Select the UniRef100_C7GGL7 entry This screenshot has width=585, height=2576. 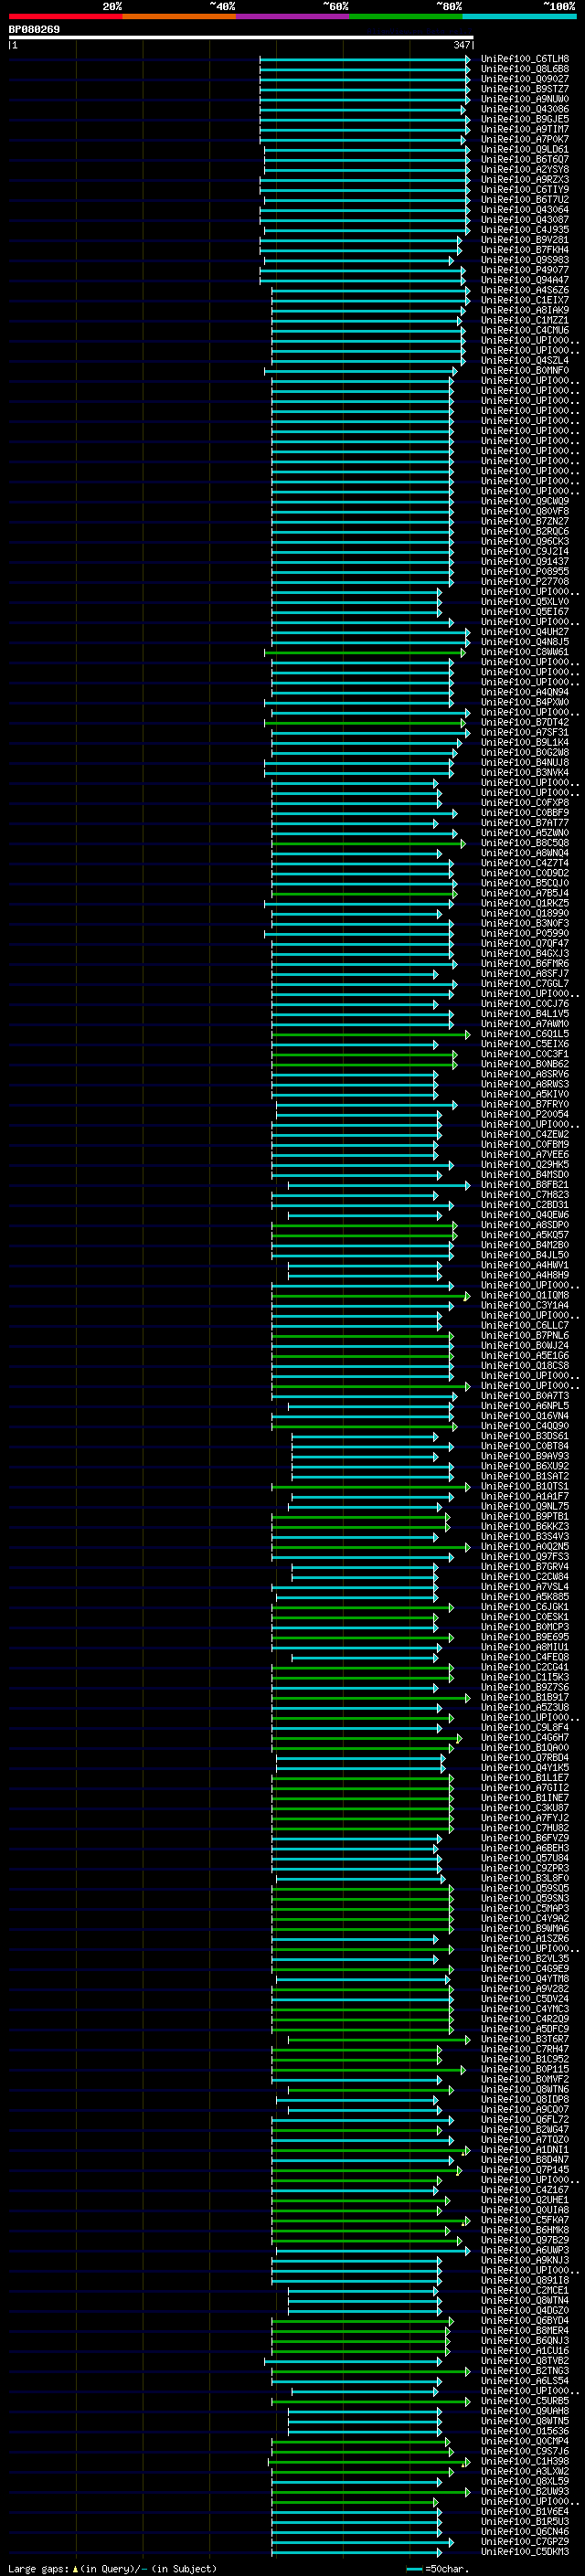click(x=525, y=983)
